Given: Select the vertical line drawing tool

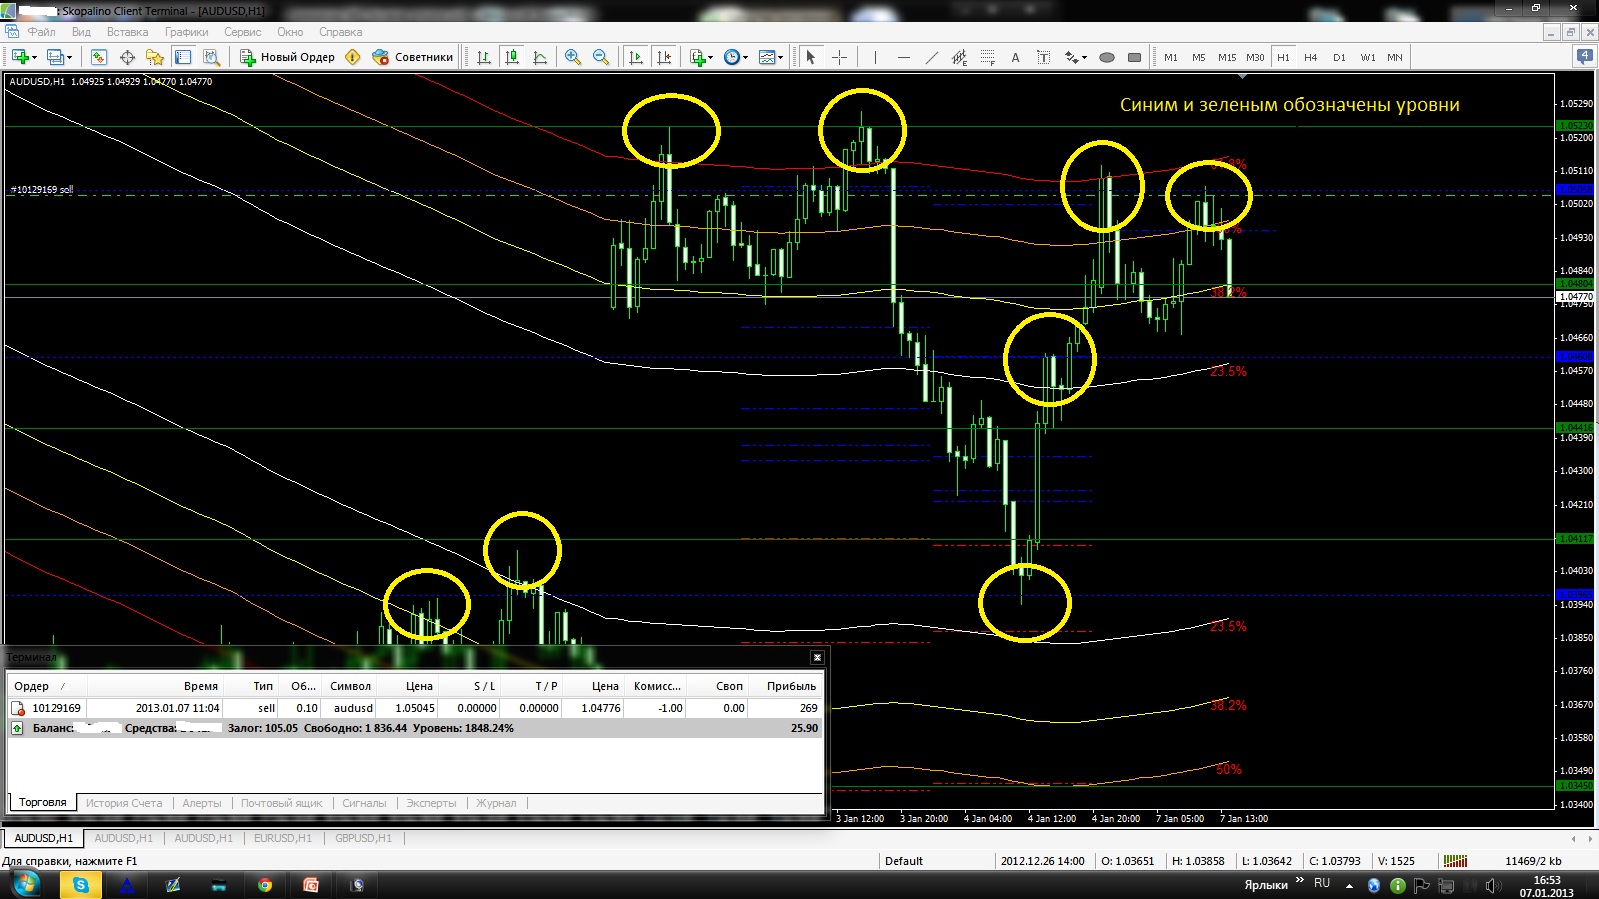Looking at the screenshot, I should click(875, 57).
